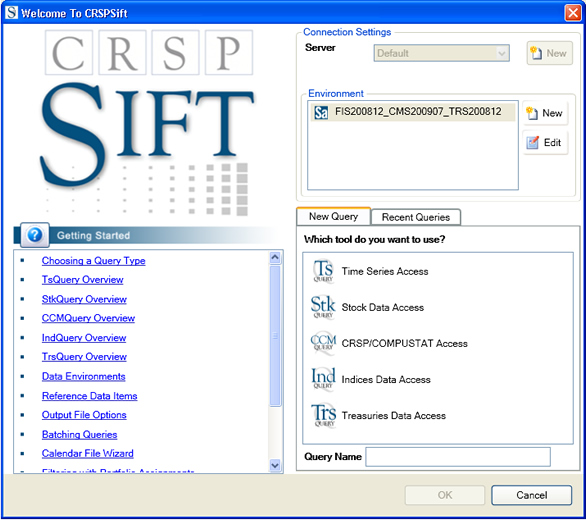This screenshot has height=520, width=586.
Task: Click the Sa environment icon
Action: (321, 112)
